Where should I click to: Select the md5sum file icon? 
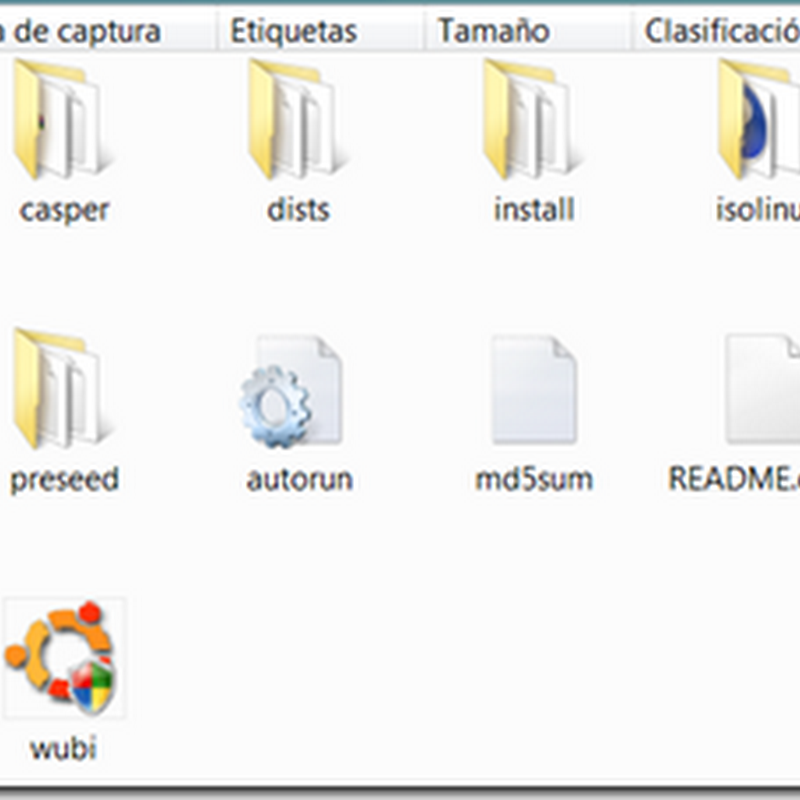click(534, 390)
